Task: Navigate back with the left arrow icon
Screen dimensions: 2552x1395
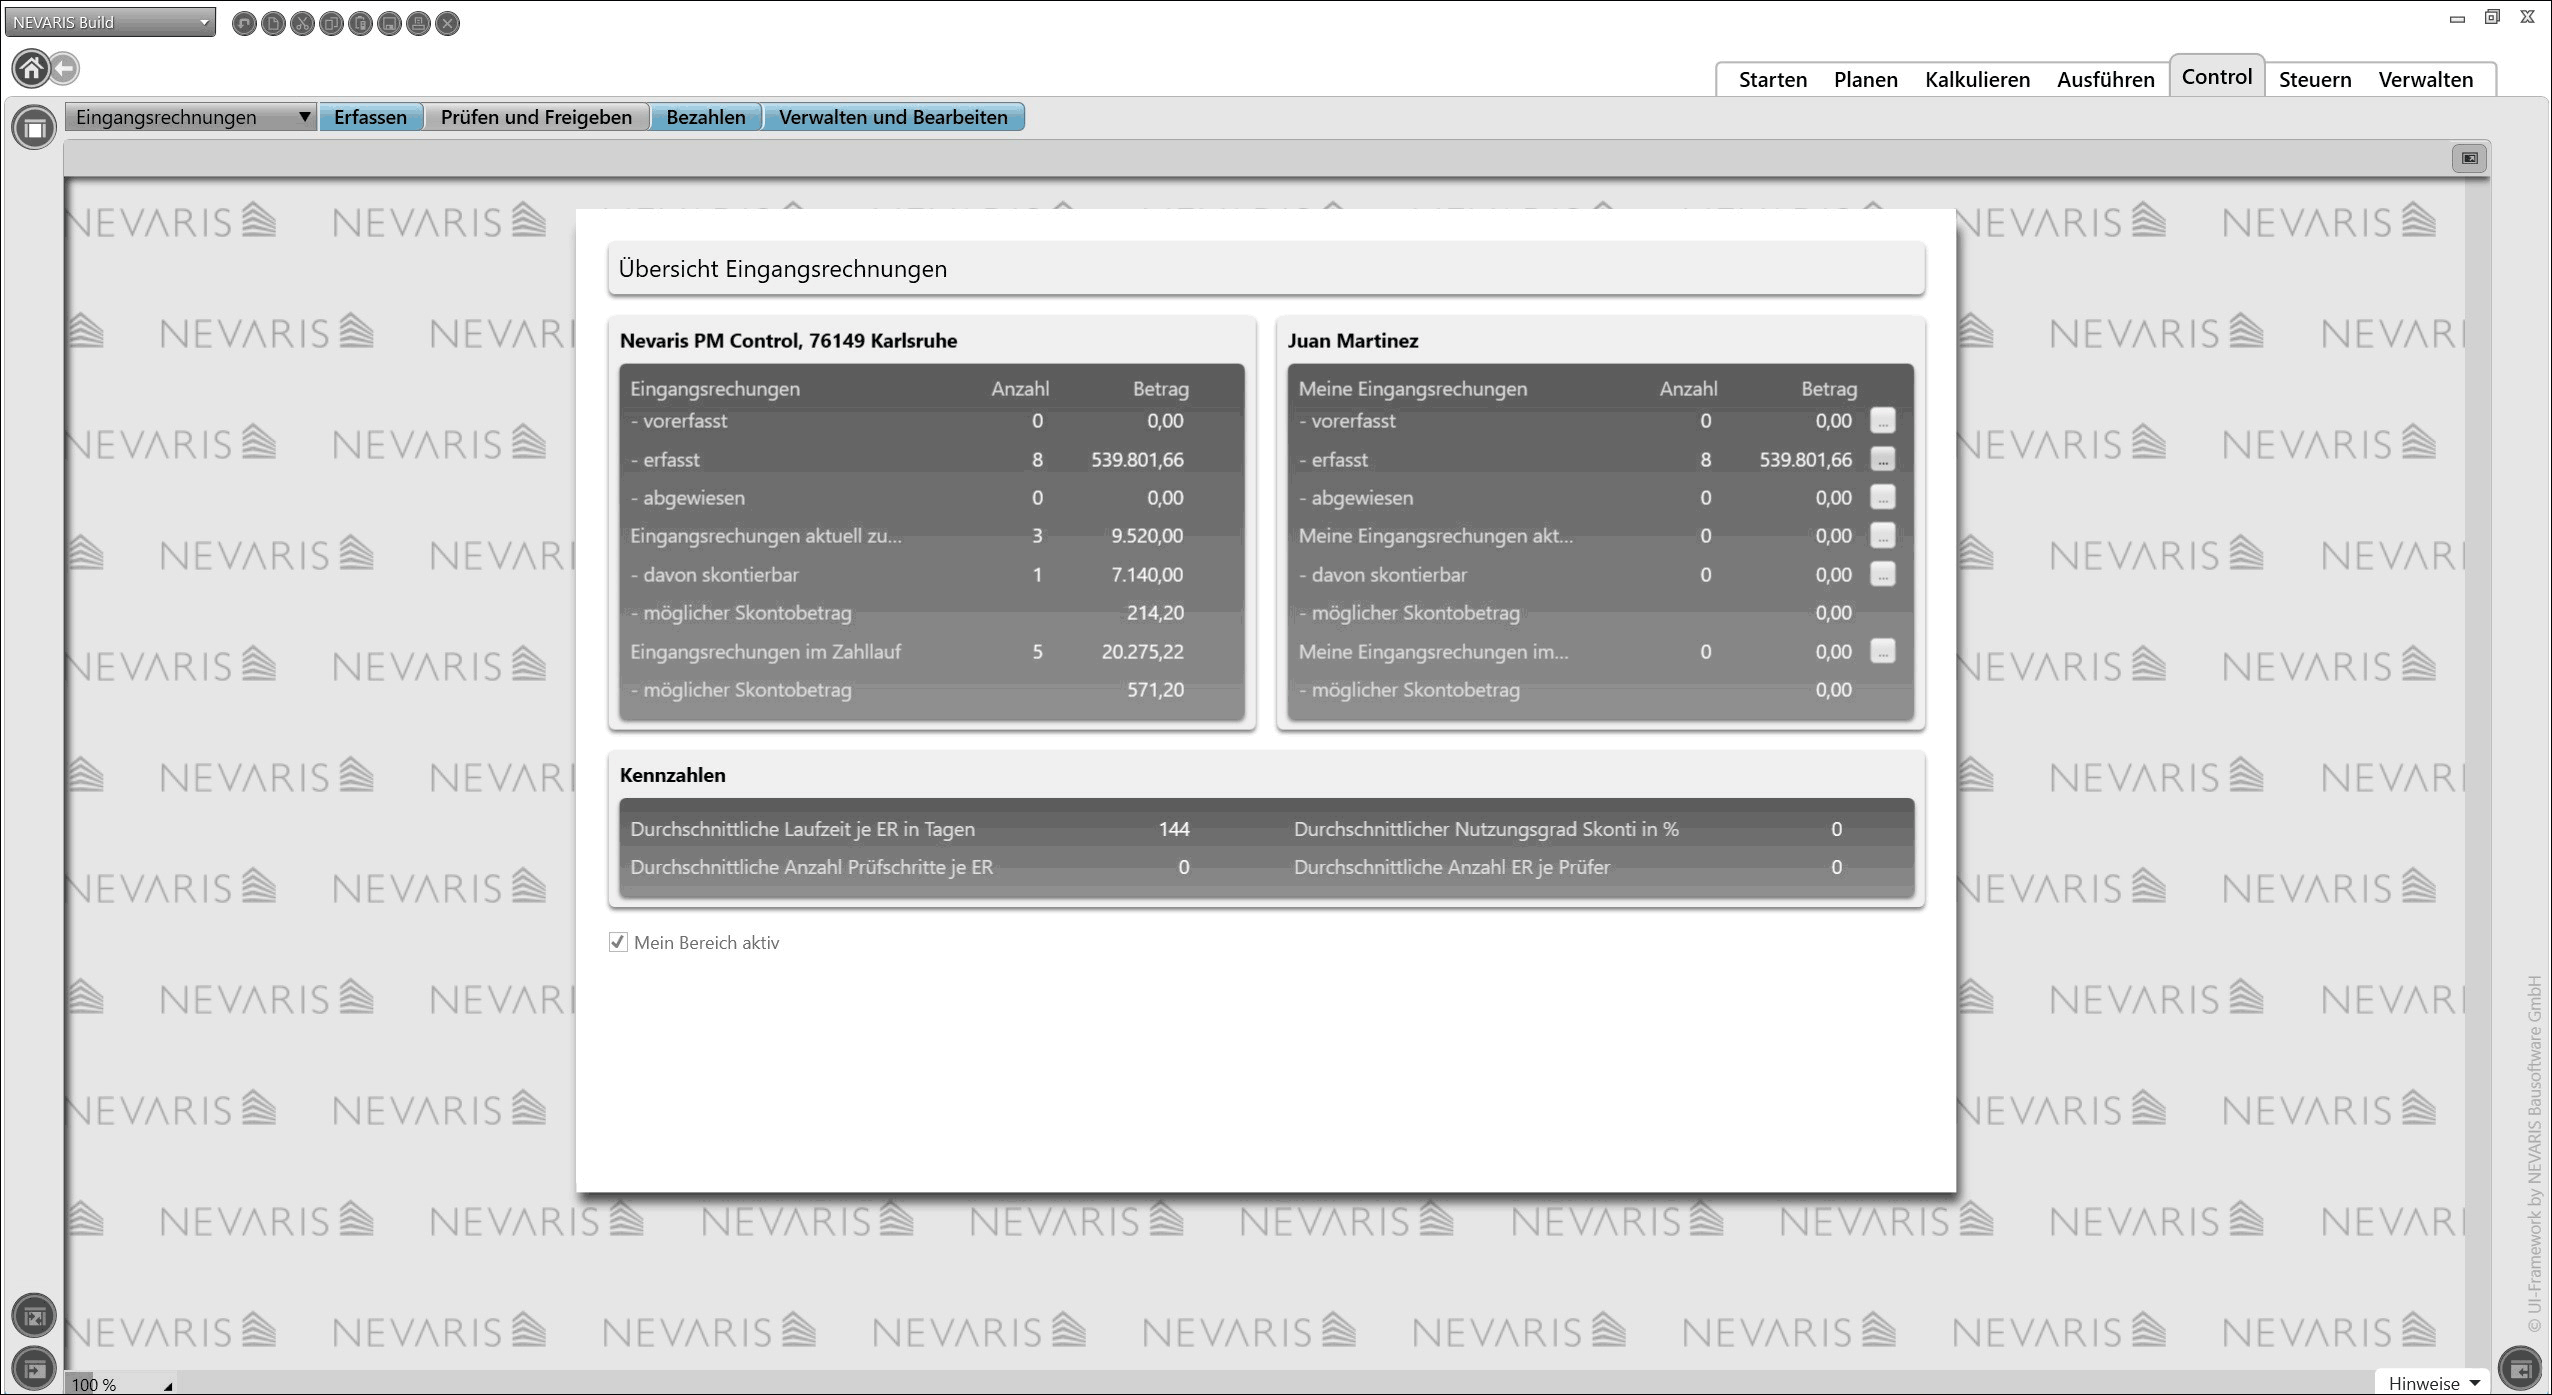Action: (65, 68)
